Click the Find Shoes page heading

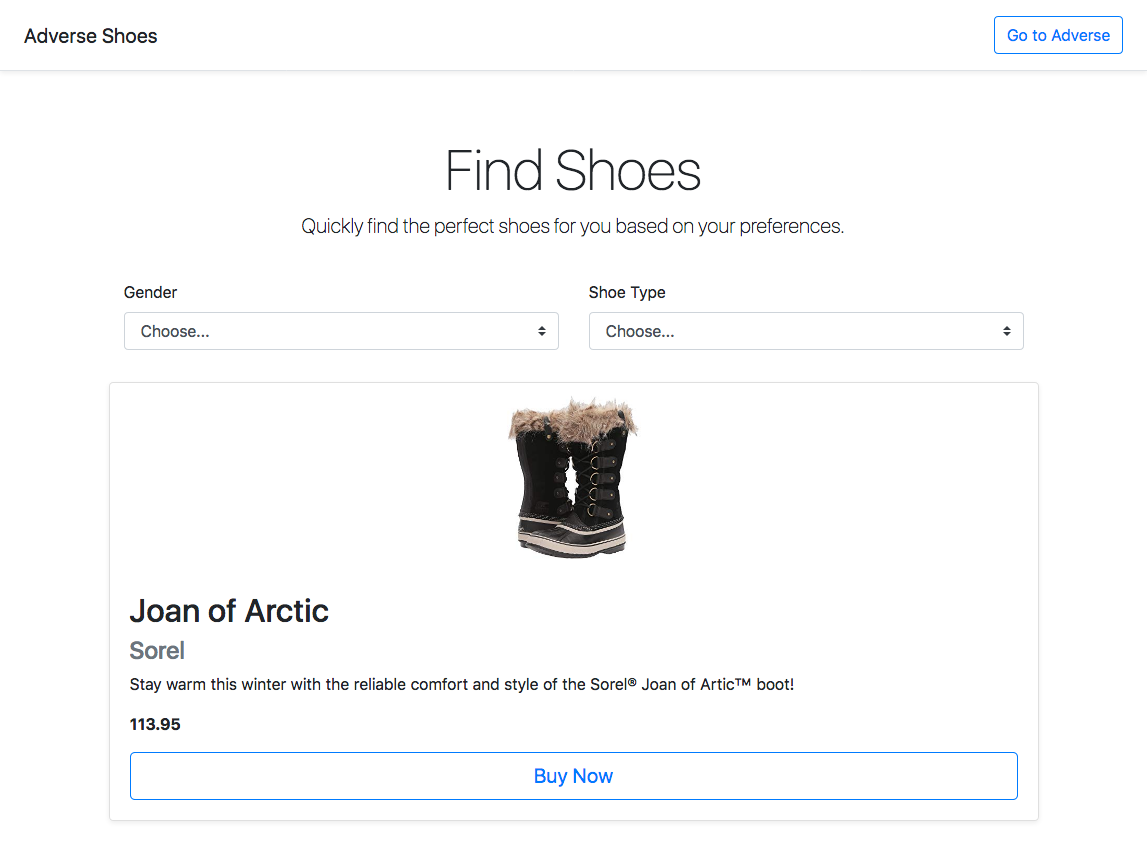pyautogui.click(x=574, y=170)
